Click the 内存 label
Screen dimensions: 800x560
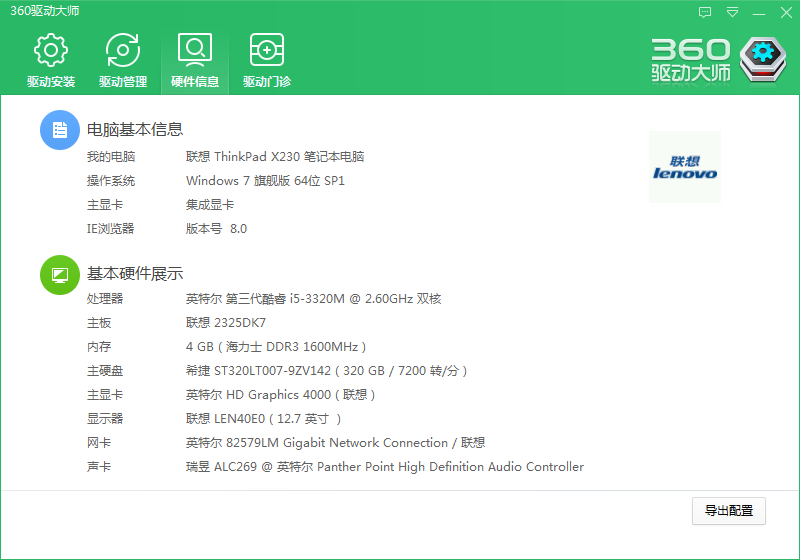pyautogui.click(x=99, y=347)
